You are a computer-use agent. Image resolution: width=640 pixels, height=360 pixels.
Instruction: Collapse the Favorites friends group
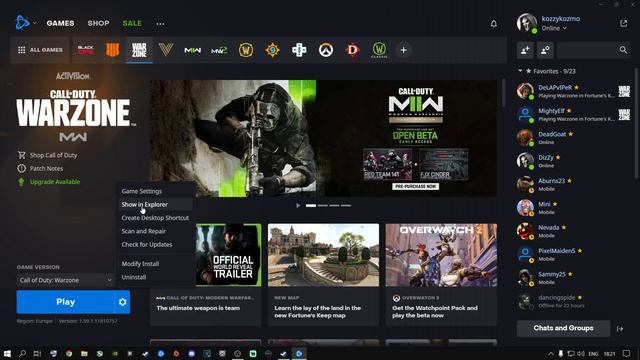(x=520, y=71)
